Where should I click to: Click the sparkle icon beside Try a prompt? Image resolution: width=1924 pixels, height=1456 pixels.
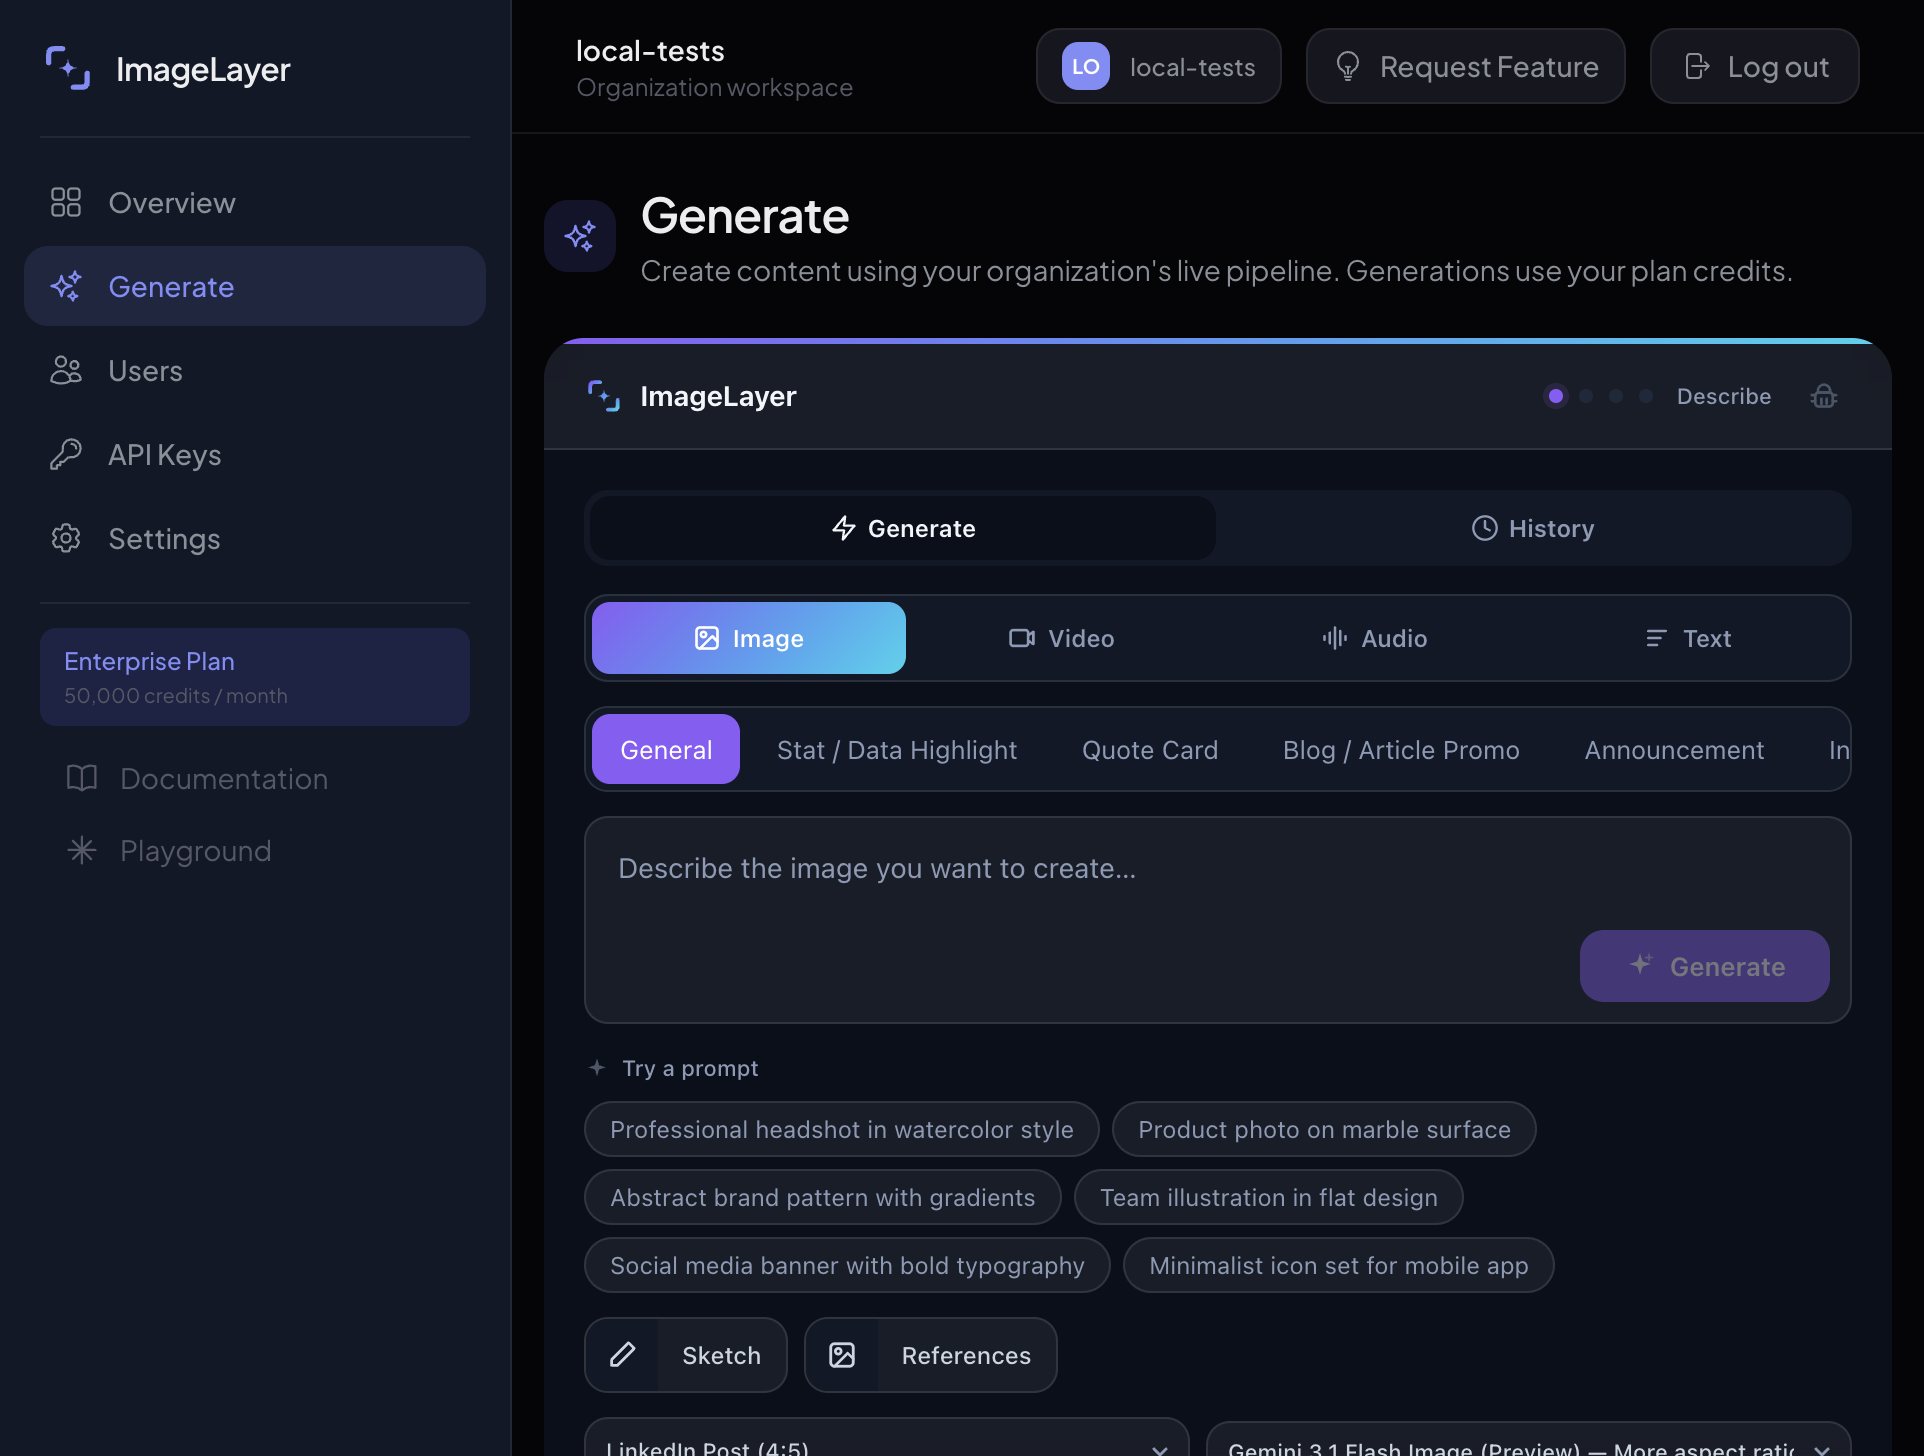597,1068
